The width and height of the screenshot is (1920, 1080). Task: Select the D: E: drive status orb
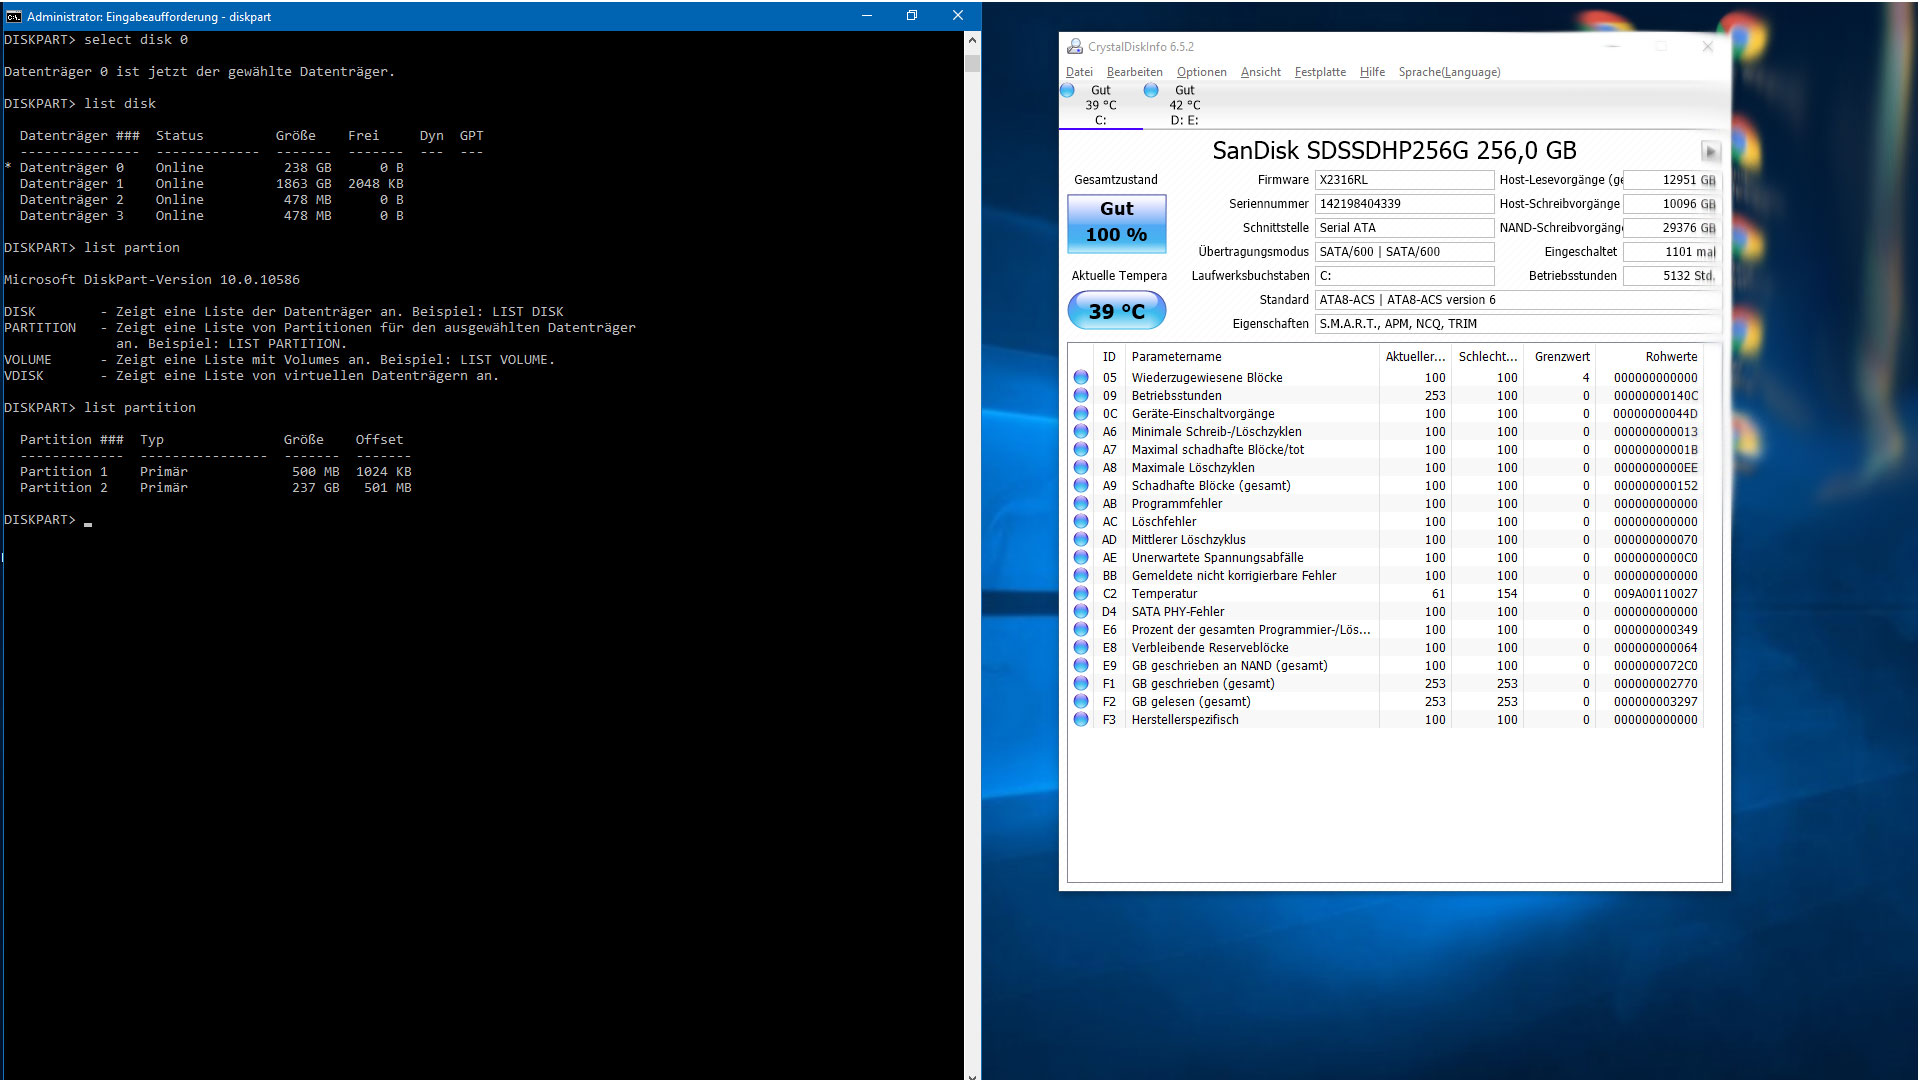1151,91
